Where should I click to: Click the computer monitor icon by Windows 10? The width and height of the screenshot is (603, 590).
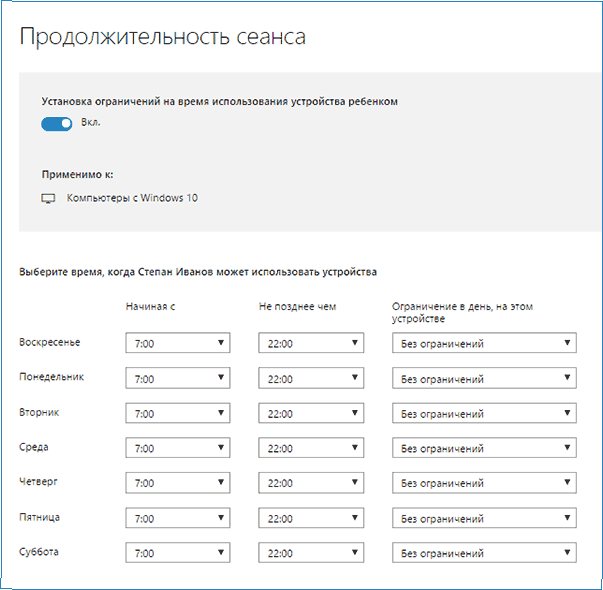pos(48,198)
